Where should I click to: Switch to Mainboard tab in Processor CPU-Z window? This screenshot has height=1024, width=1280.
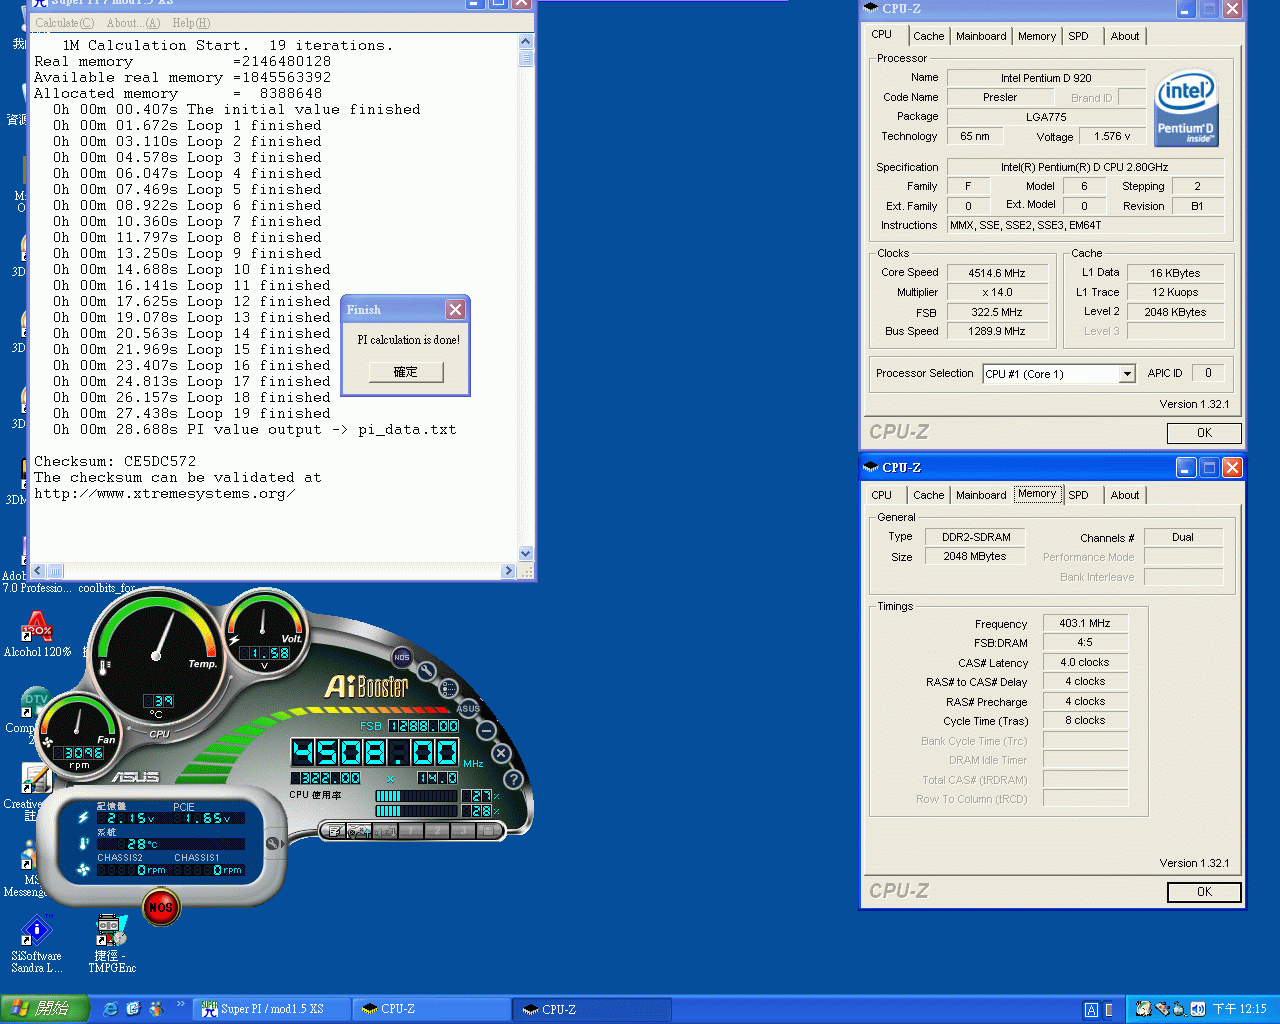click(981, 36)
